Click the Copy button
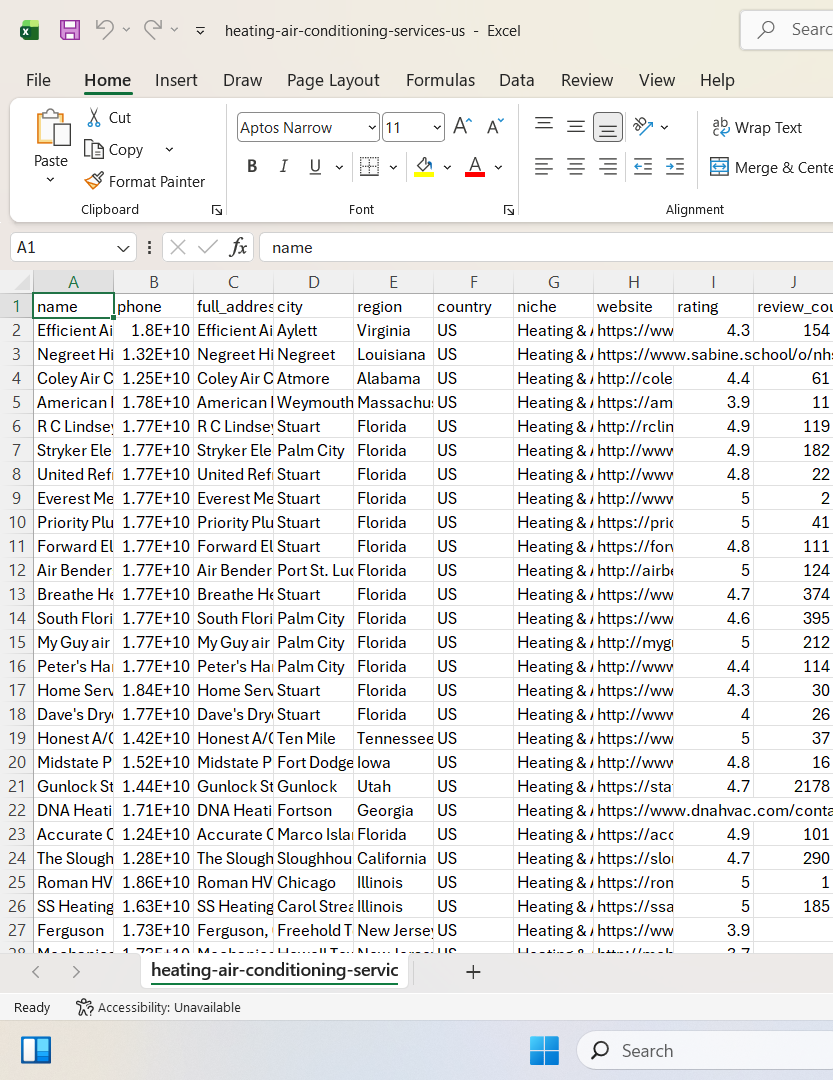Viewport: 833px width, 1080px height. tap(114, 149)
